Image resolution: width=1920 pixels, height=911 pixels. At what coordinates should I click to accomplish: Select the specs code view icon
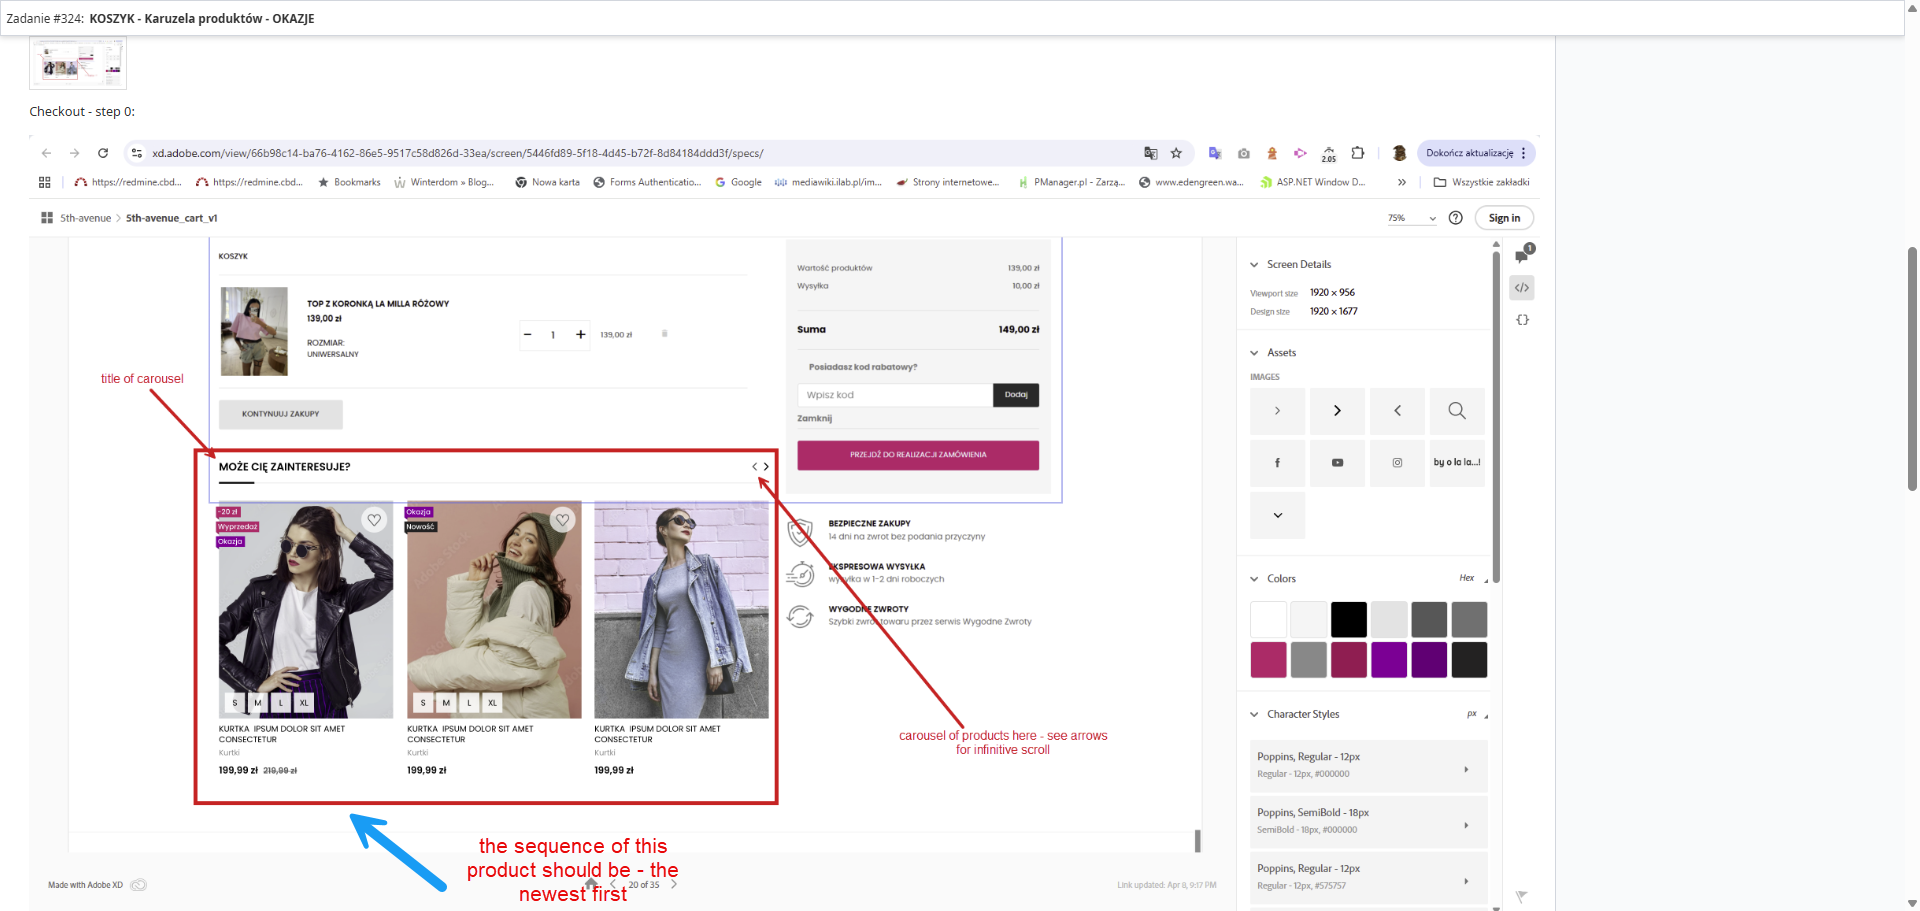1522,288
